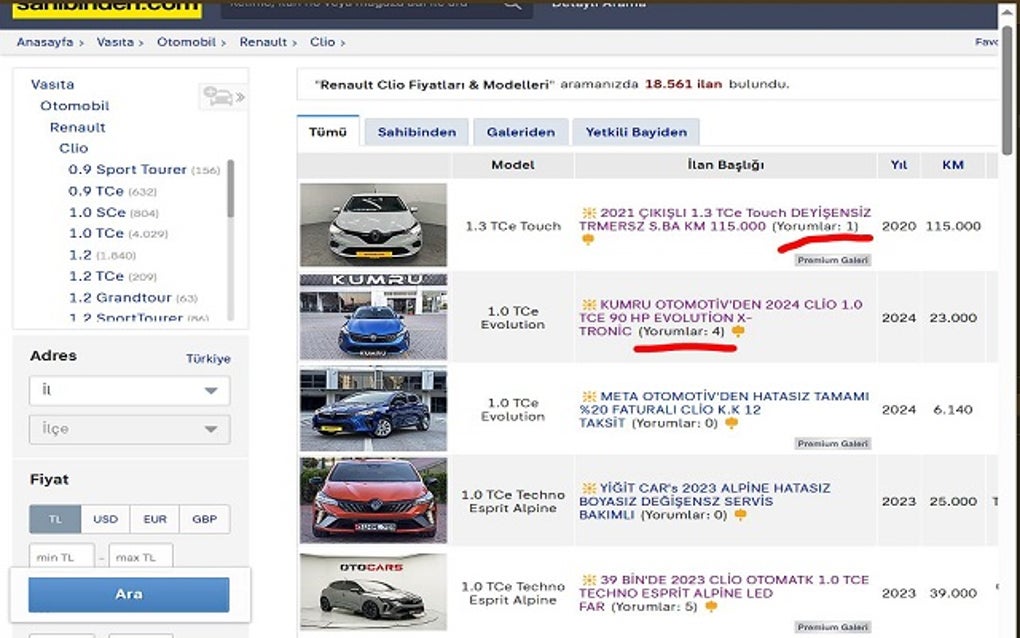Click the search magnifier icon

512,5
